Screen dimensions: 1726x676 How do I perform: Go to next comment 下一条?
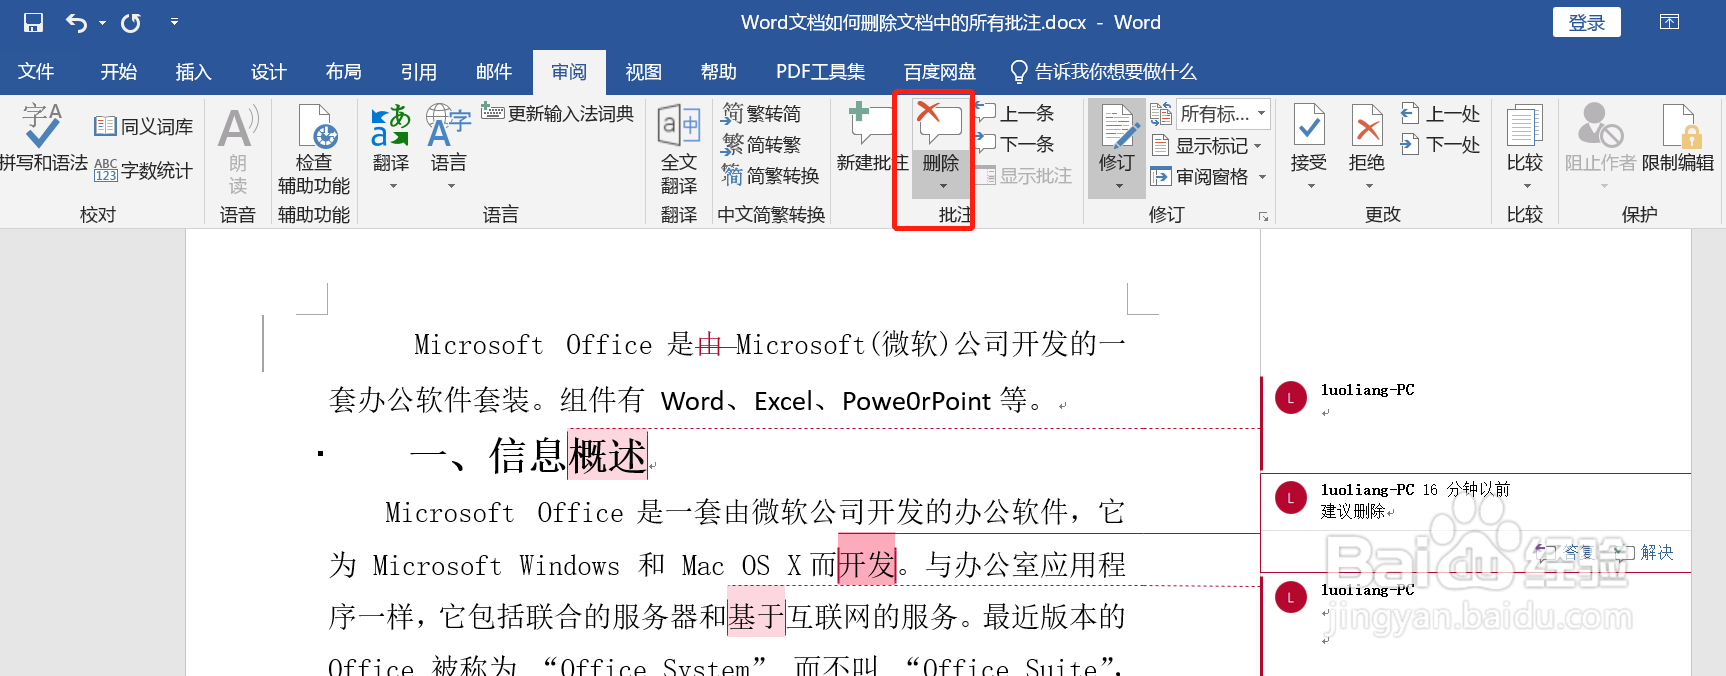coord(1015,144)
